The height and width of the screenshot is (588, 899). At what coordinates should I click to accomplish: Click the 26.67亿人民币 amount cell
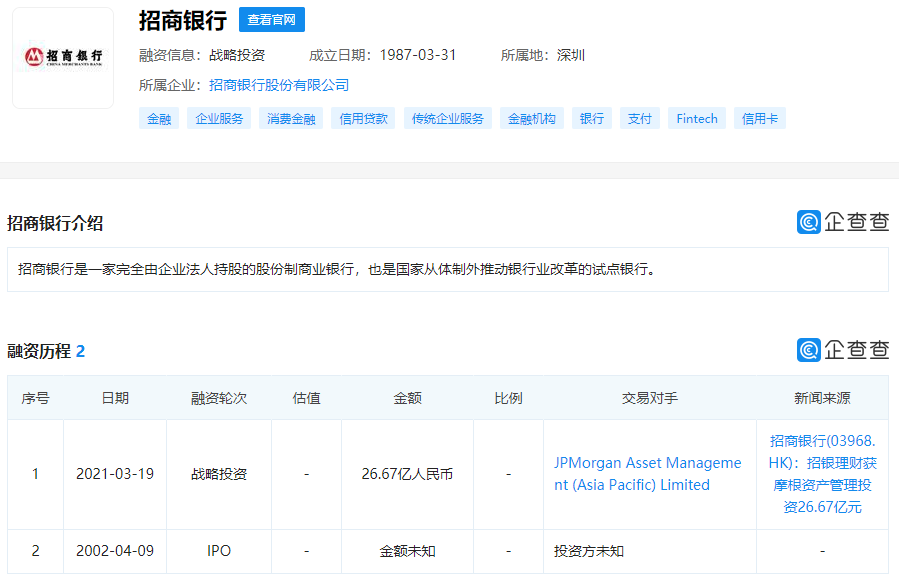[408, 474]
